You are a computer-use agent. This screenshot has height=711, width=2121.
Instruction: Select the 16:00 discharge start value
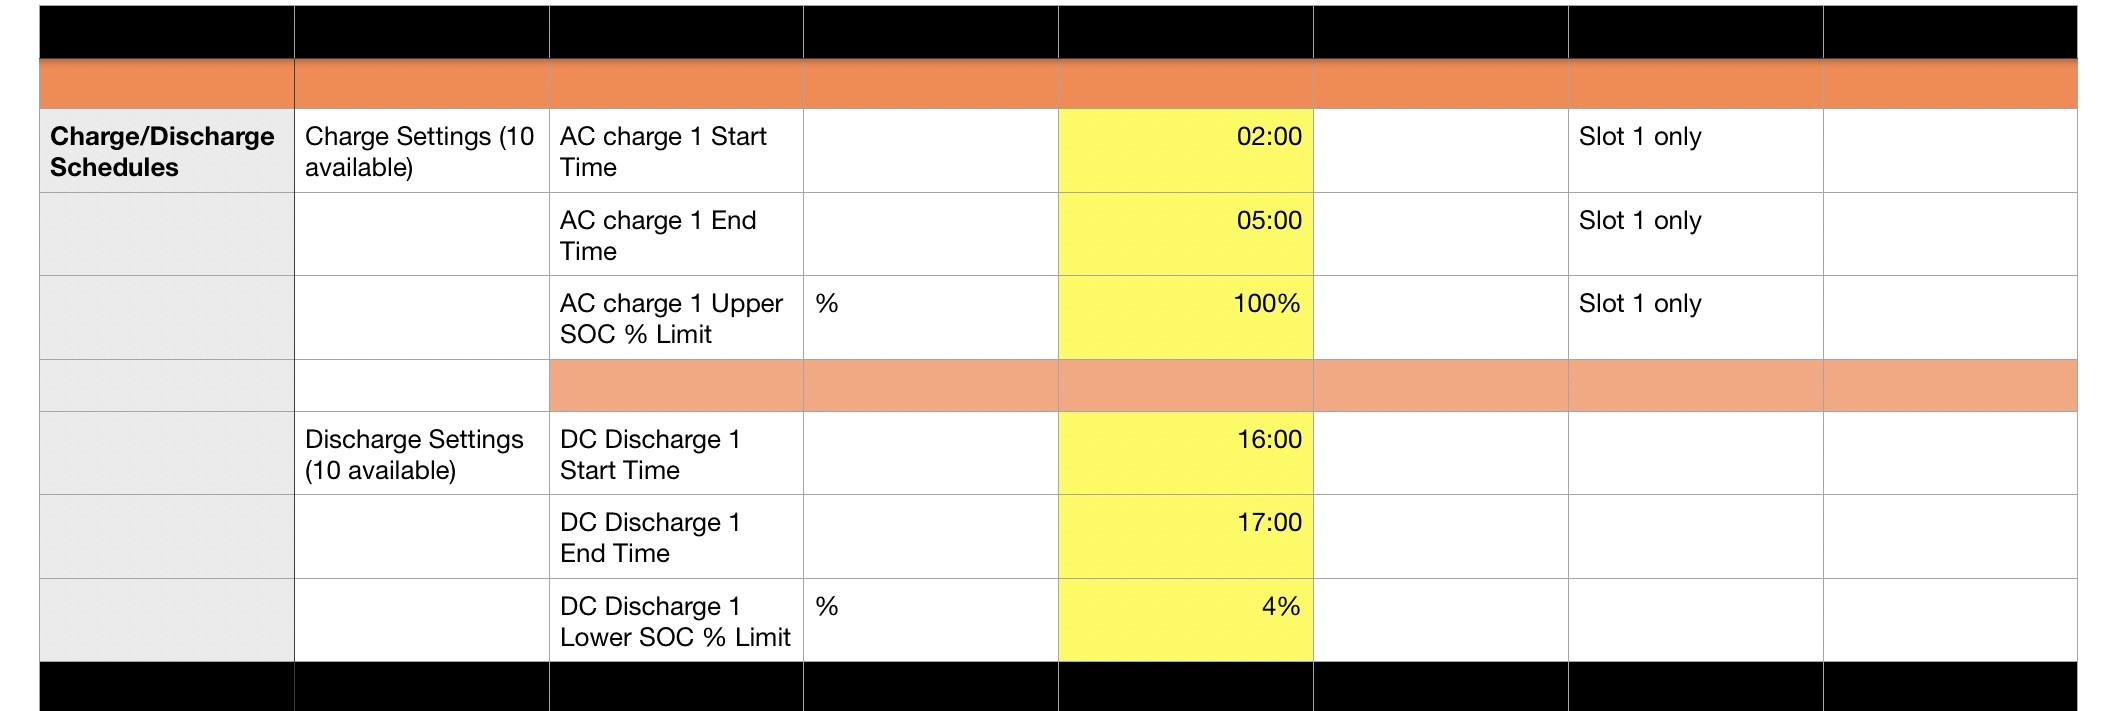[1186, 454]
